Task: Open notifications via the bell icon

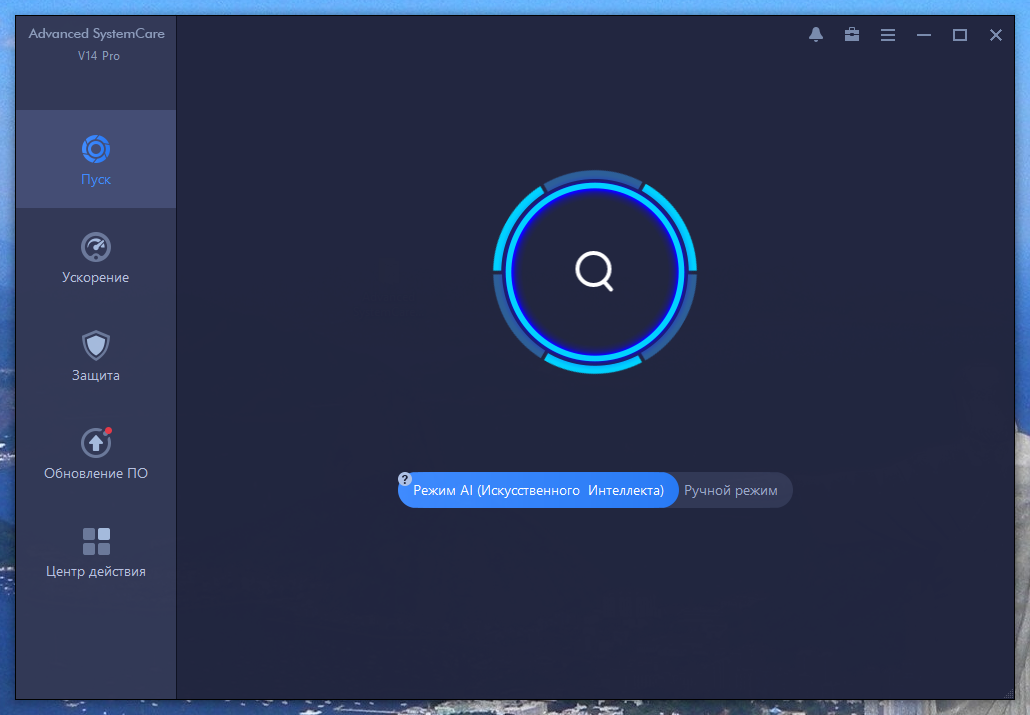Action: (x=816, y=35)
